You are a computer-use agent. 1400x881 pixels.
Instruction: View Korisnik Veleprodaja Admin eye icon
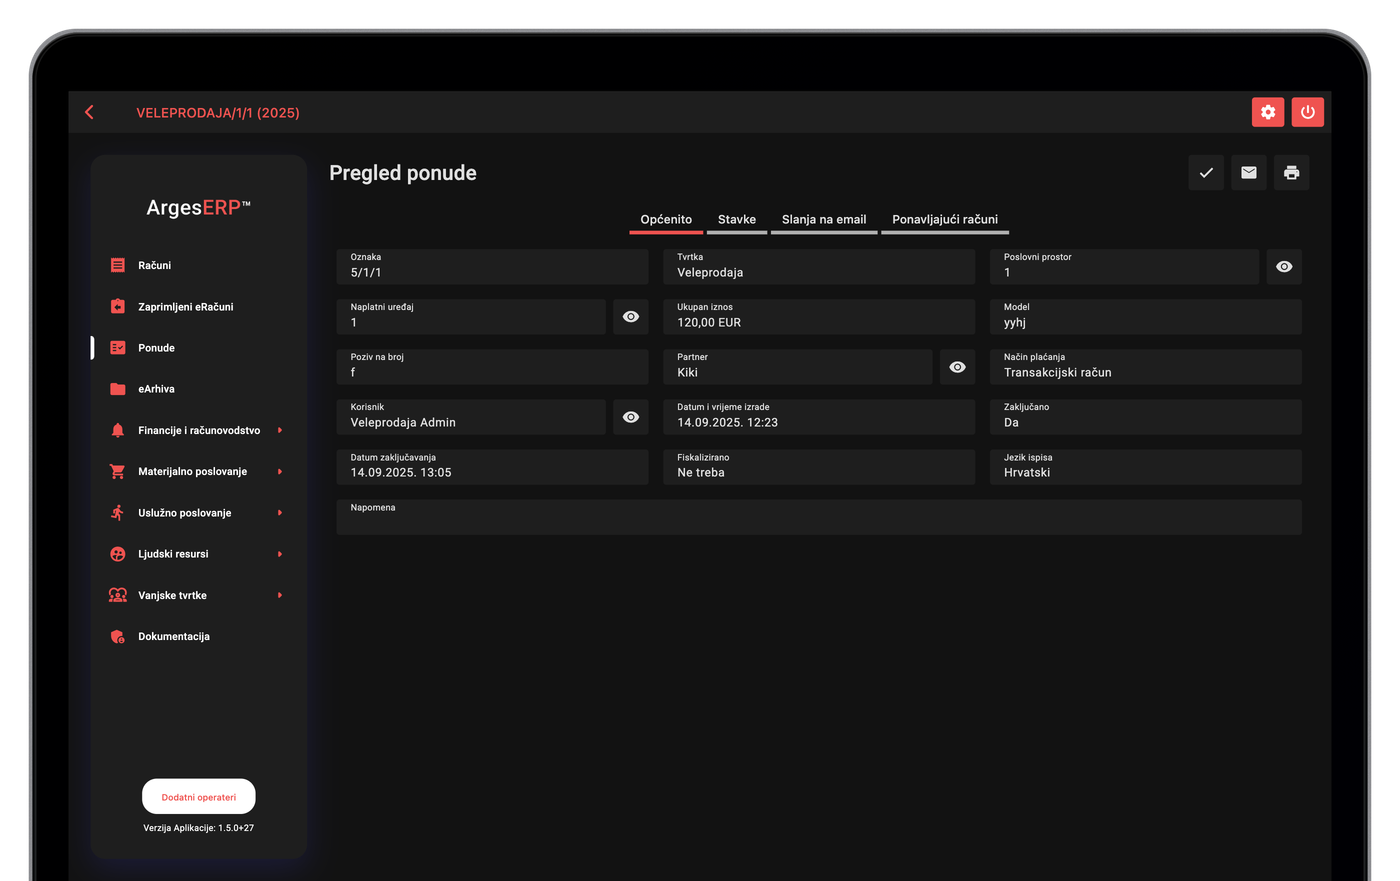tap(631, 417)
